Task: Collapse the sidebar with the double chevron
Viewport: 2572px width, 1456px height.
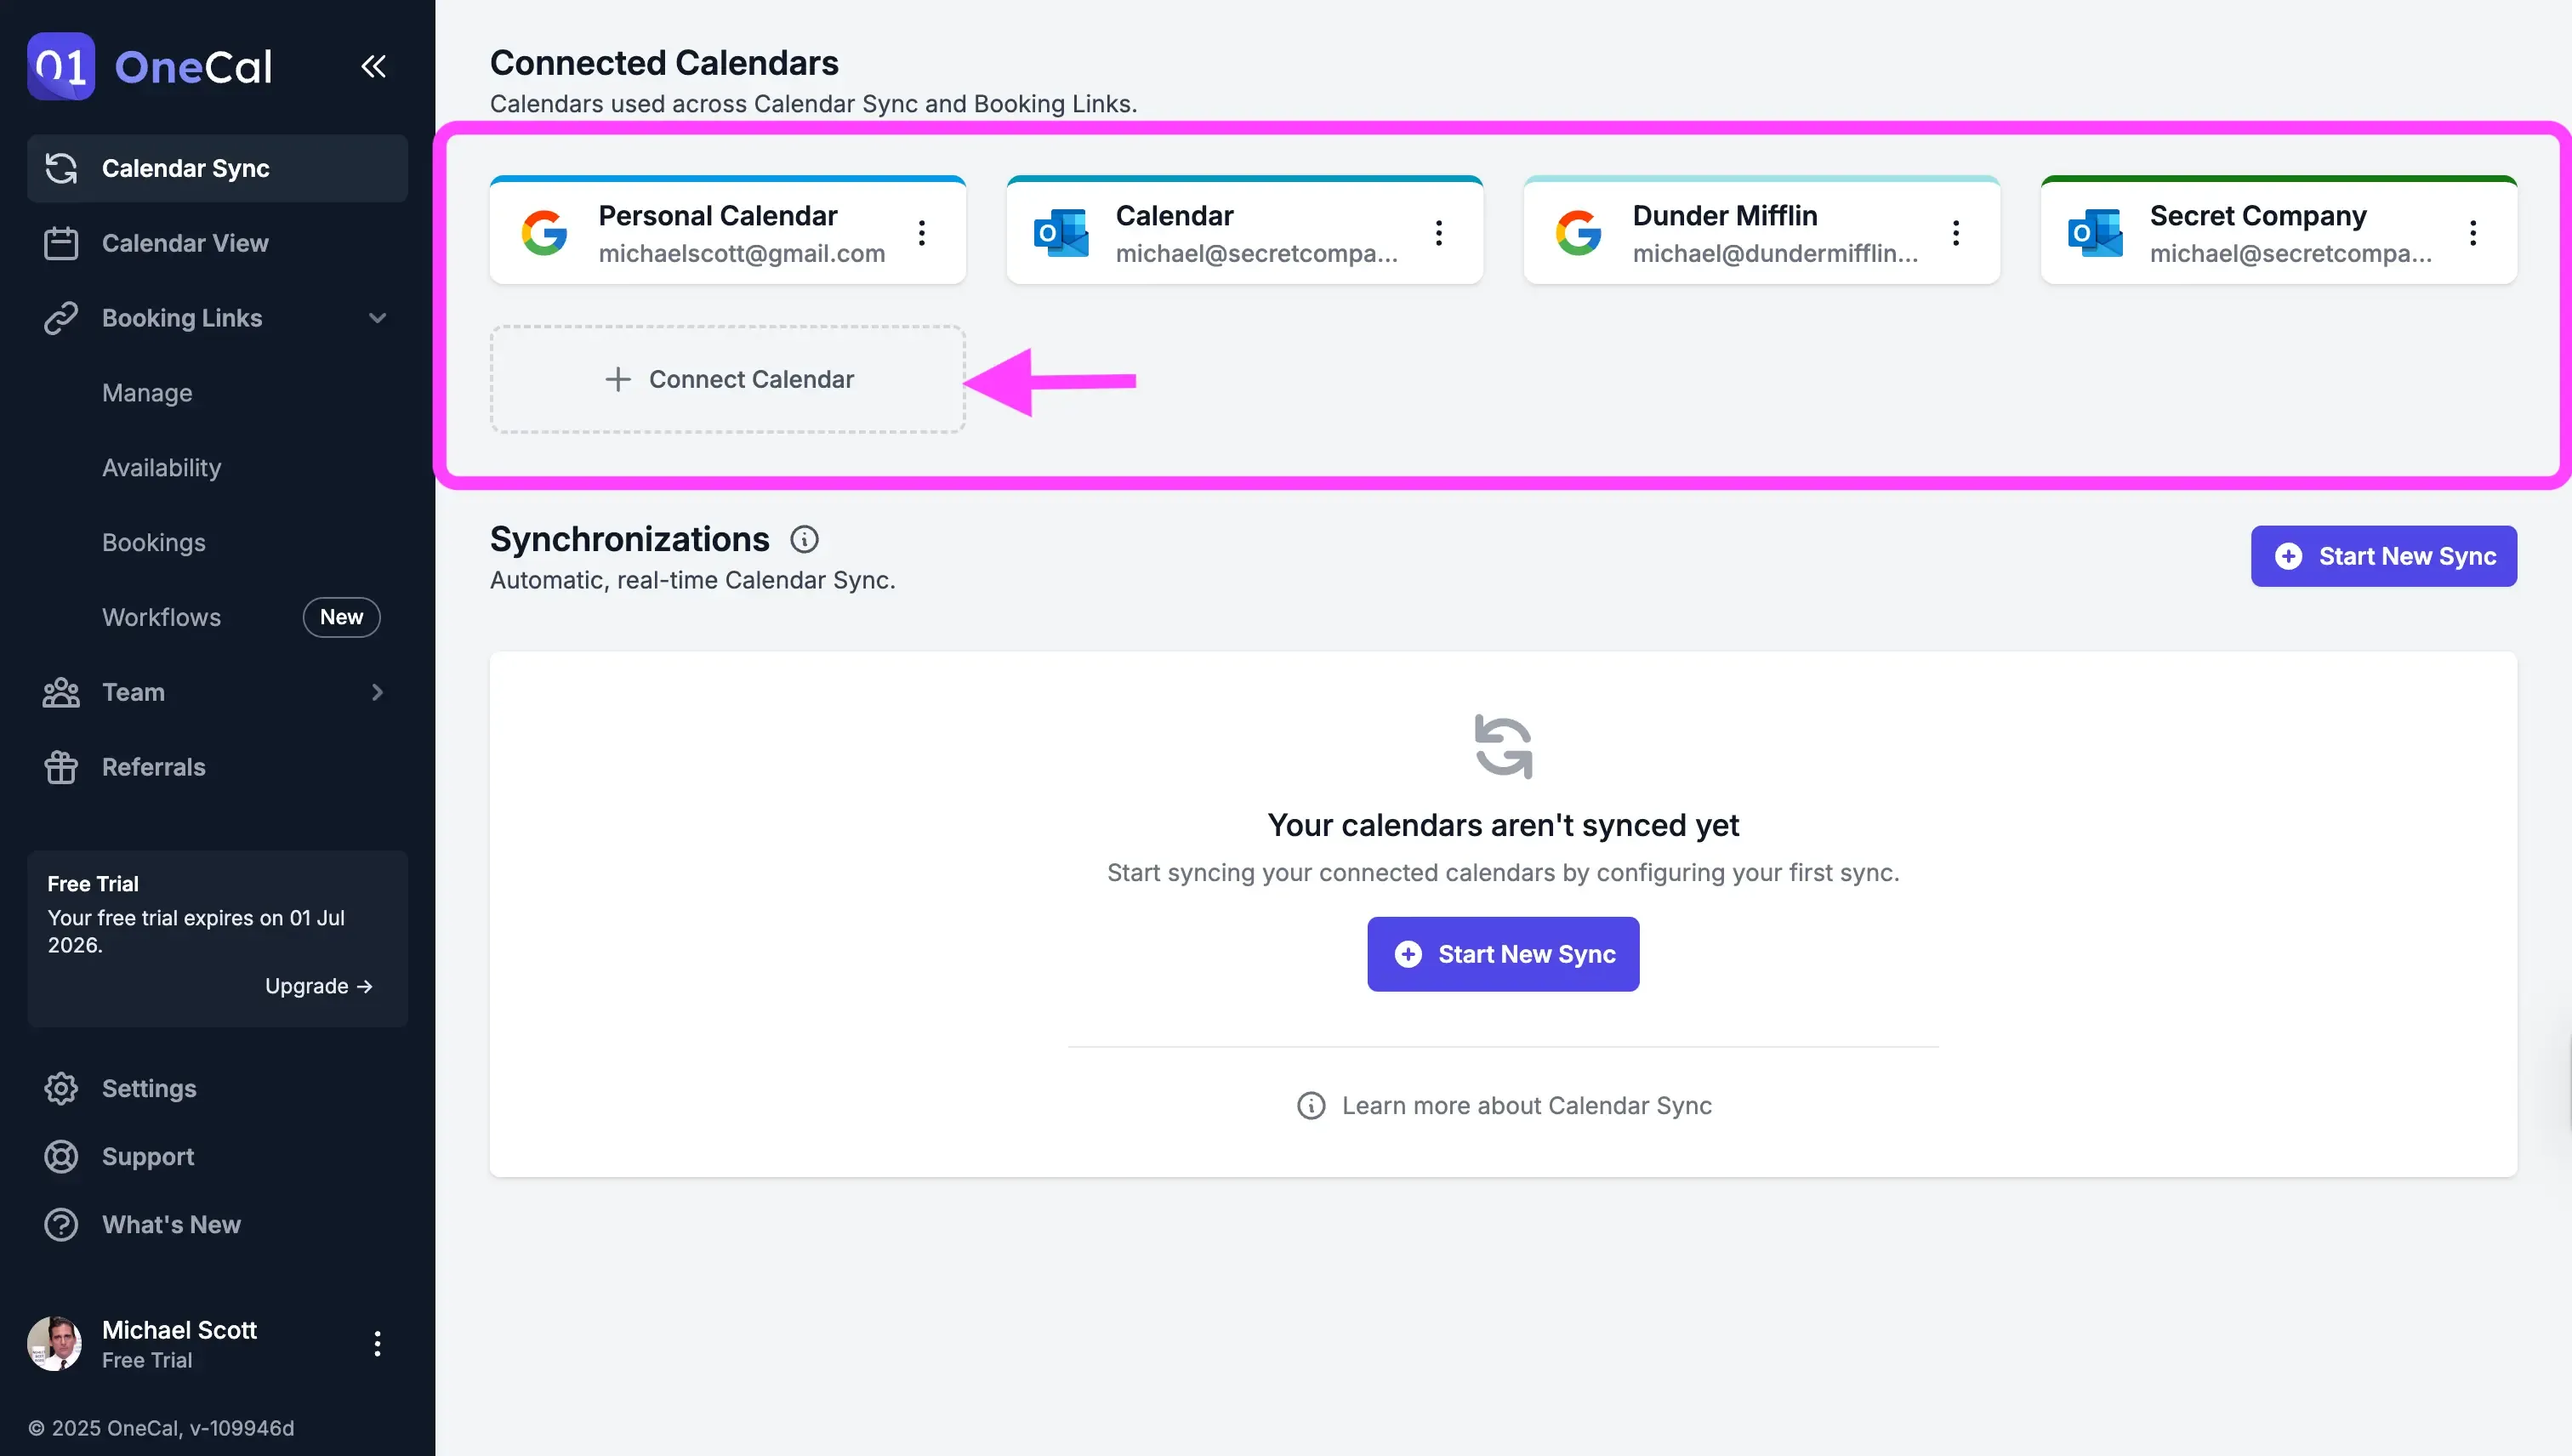Action: [x=373, y=66]
